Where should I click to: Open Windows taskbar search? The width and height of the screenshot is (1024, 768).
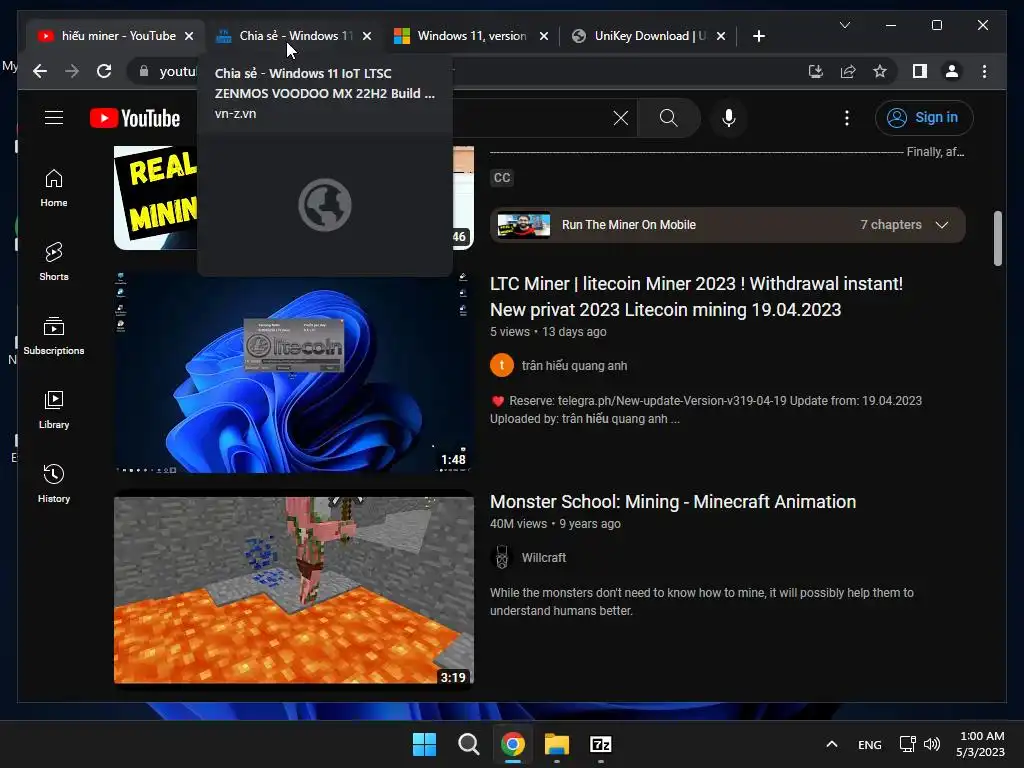pyautogui.click(x=468, y=744)
